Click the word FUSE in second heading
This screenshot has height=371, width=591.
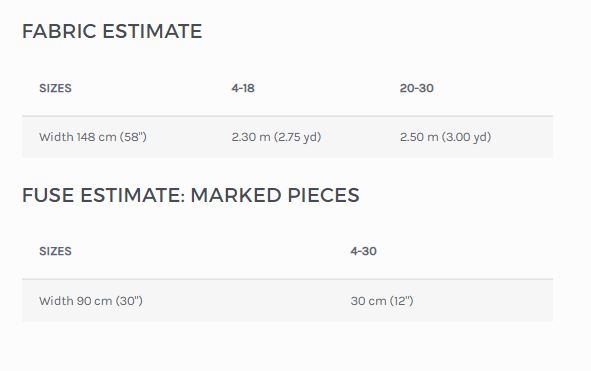coord(48,195)
